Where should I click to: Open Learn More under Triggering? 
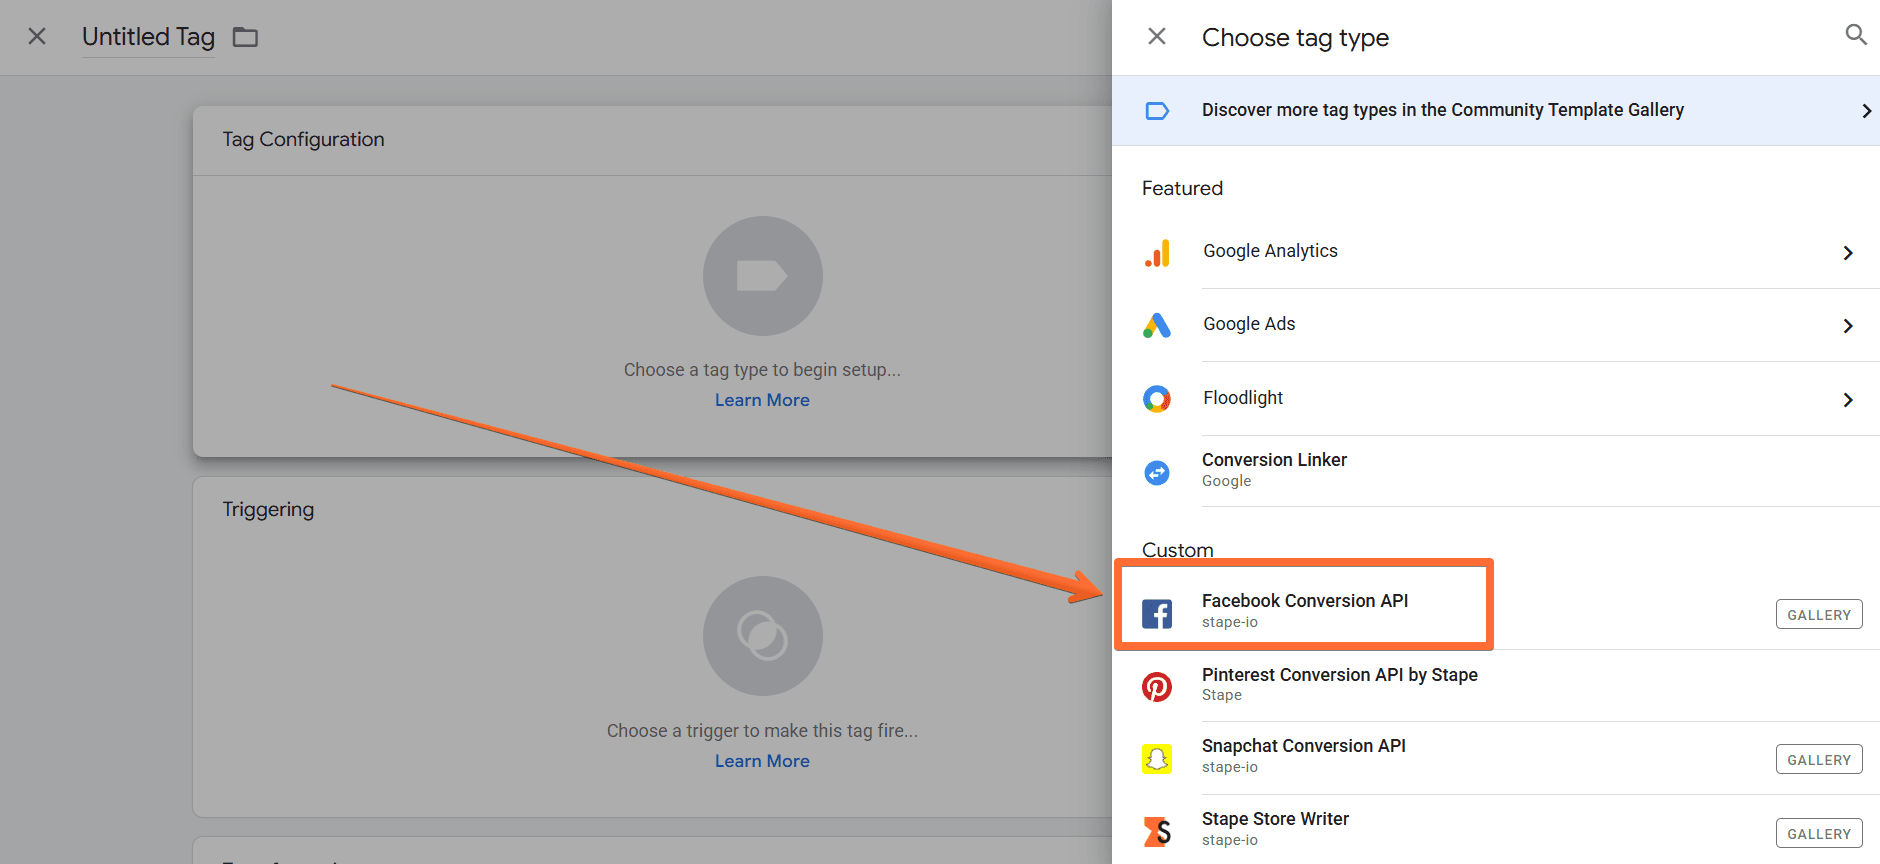pos(762,761)
